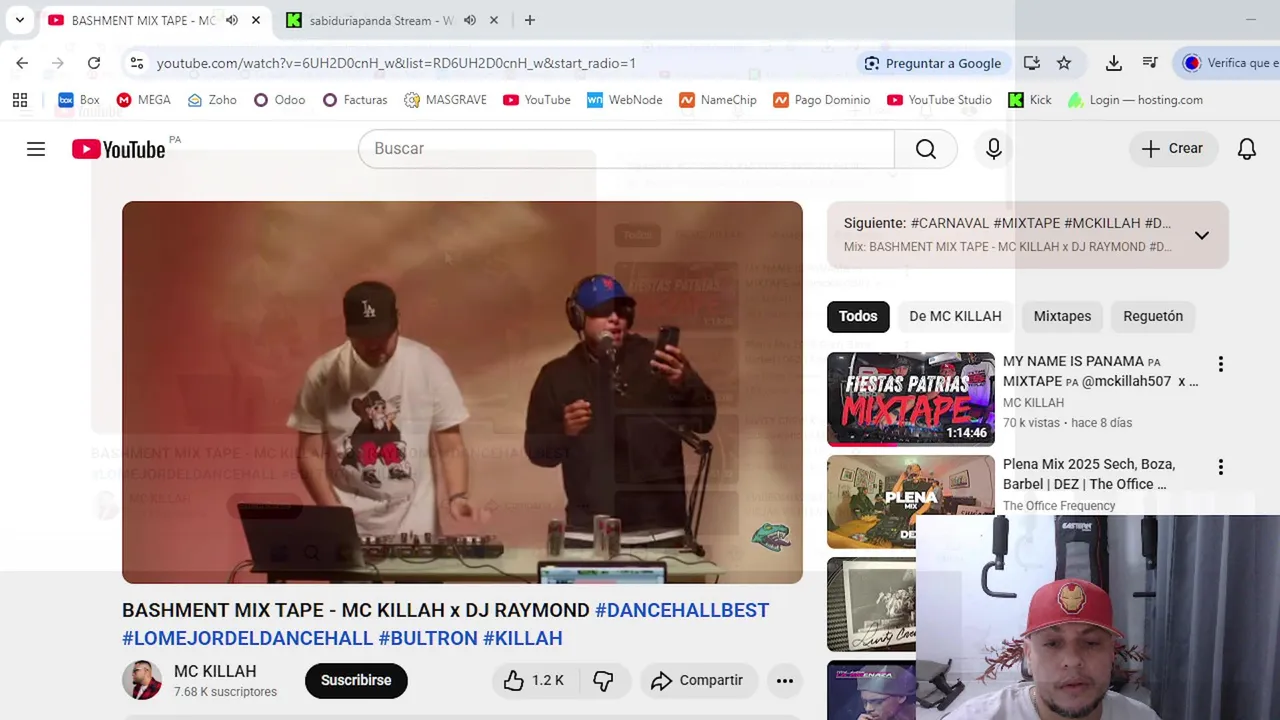Open more actions three-dot menu below video
Viewport: 1280px width, 720px height.
pos(785,681)
